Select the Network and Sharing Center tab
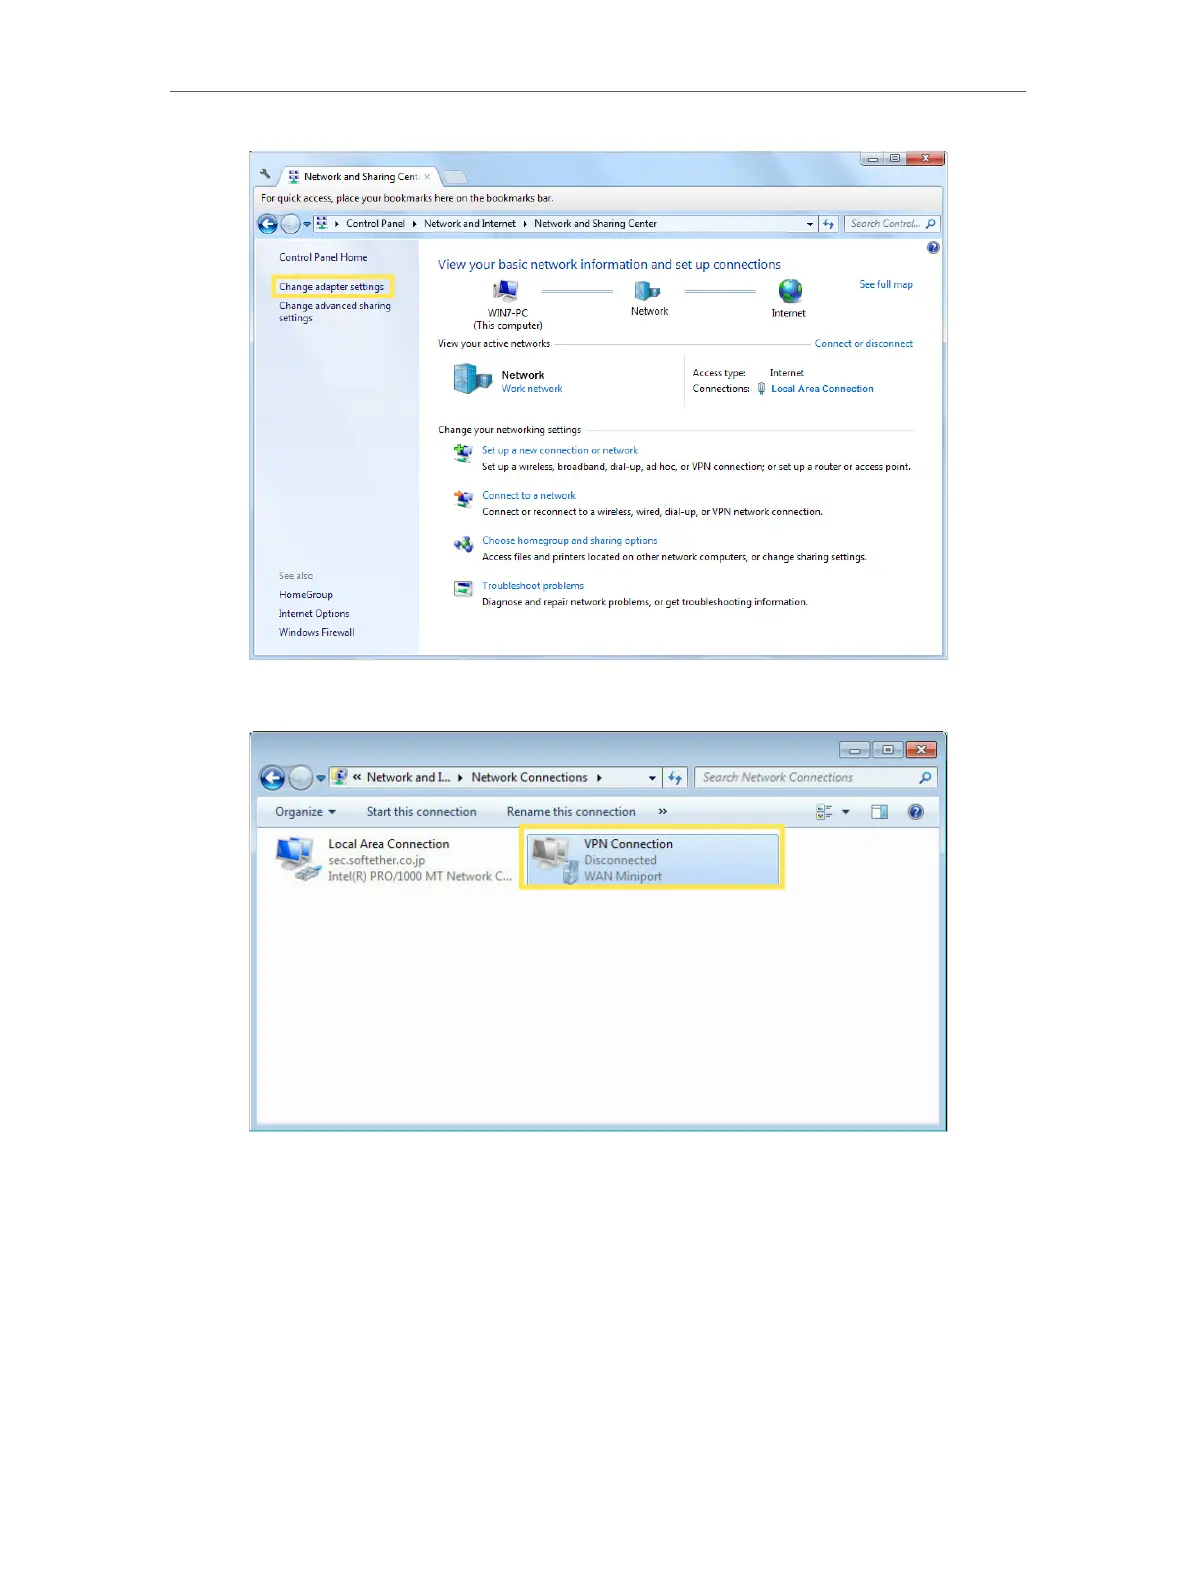The height and width of the screenshot is (1582, 1196). (x=360, y=177)
